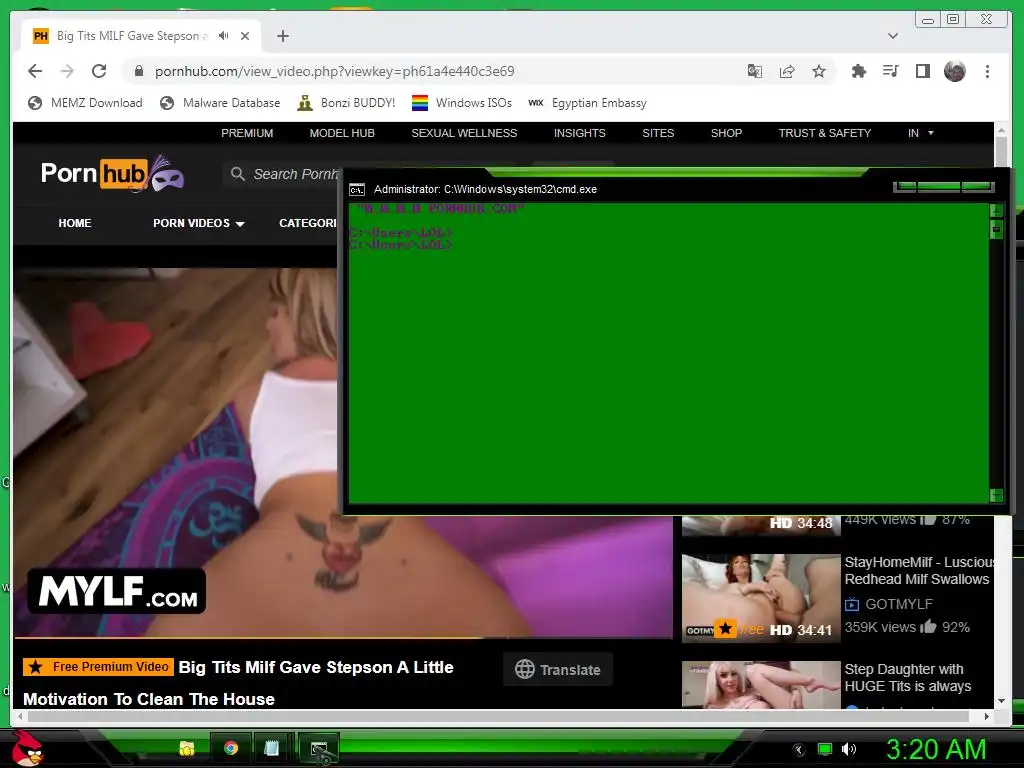The image size is (1024, 768).
Task: Click cmd window scrollbar down arrow
Action: coord(997,495)
